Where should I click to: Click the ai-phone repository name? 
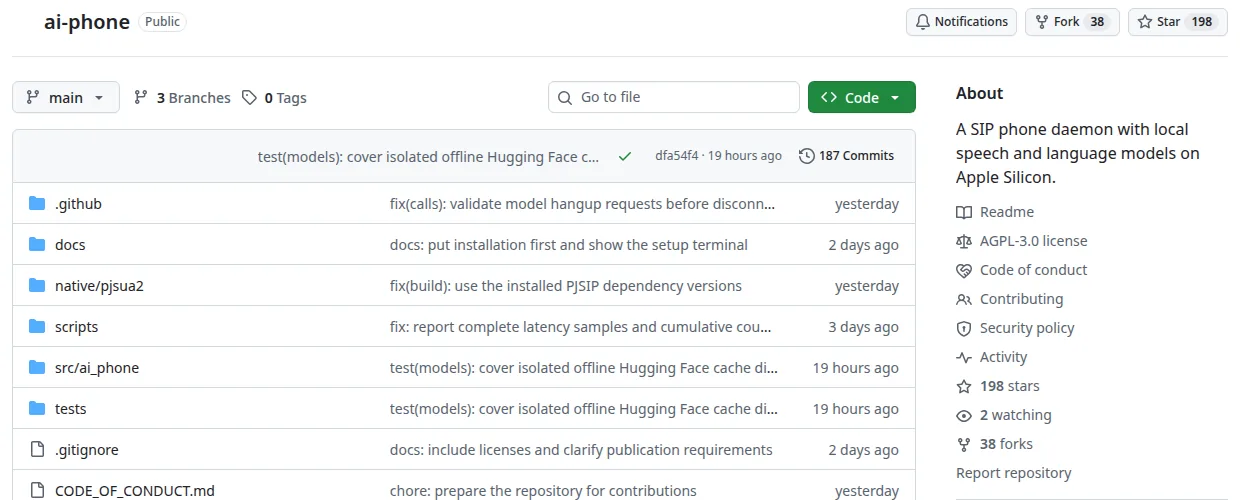[87, 22]
